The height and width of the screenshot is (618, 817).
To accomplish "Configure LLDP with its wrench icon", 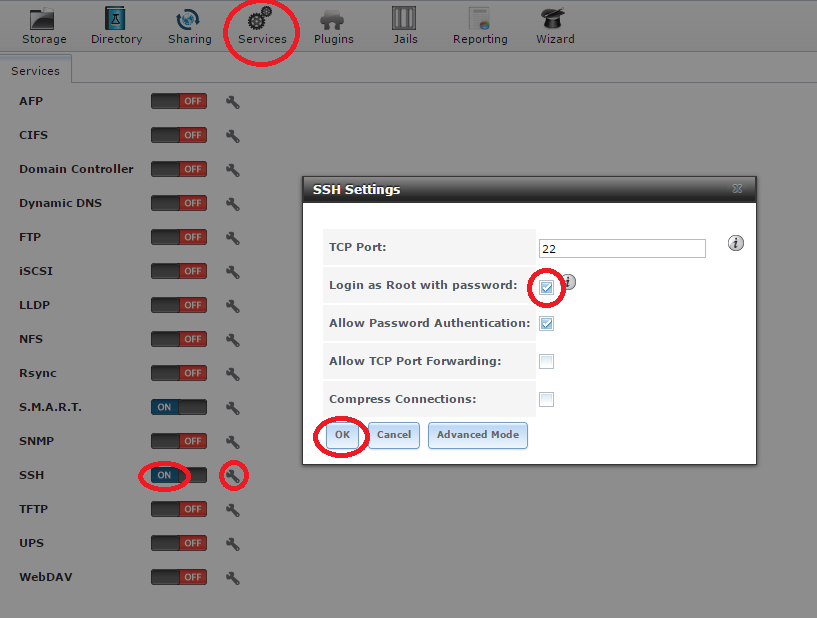I will pyautogui.click(x=233, y=306).
